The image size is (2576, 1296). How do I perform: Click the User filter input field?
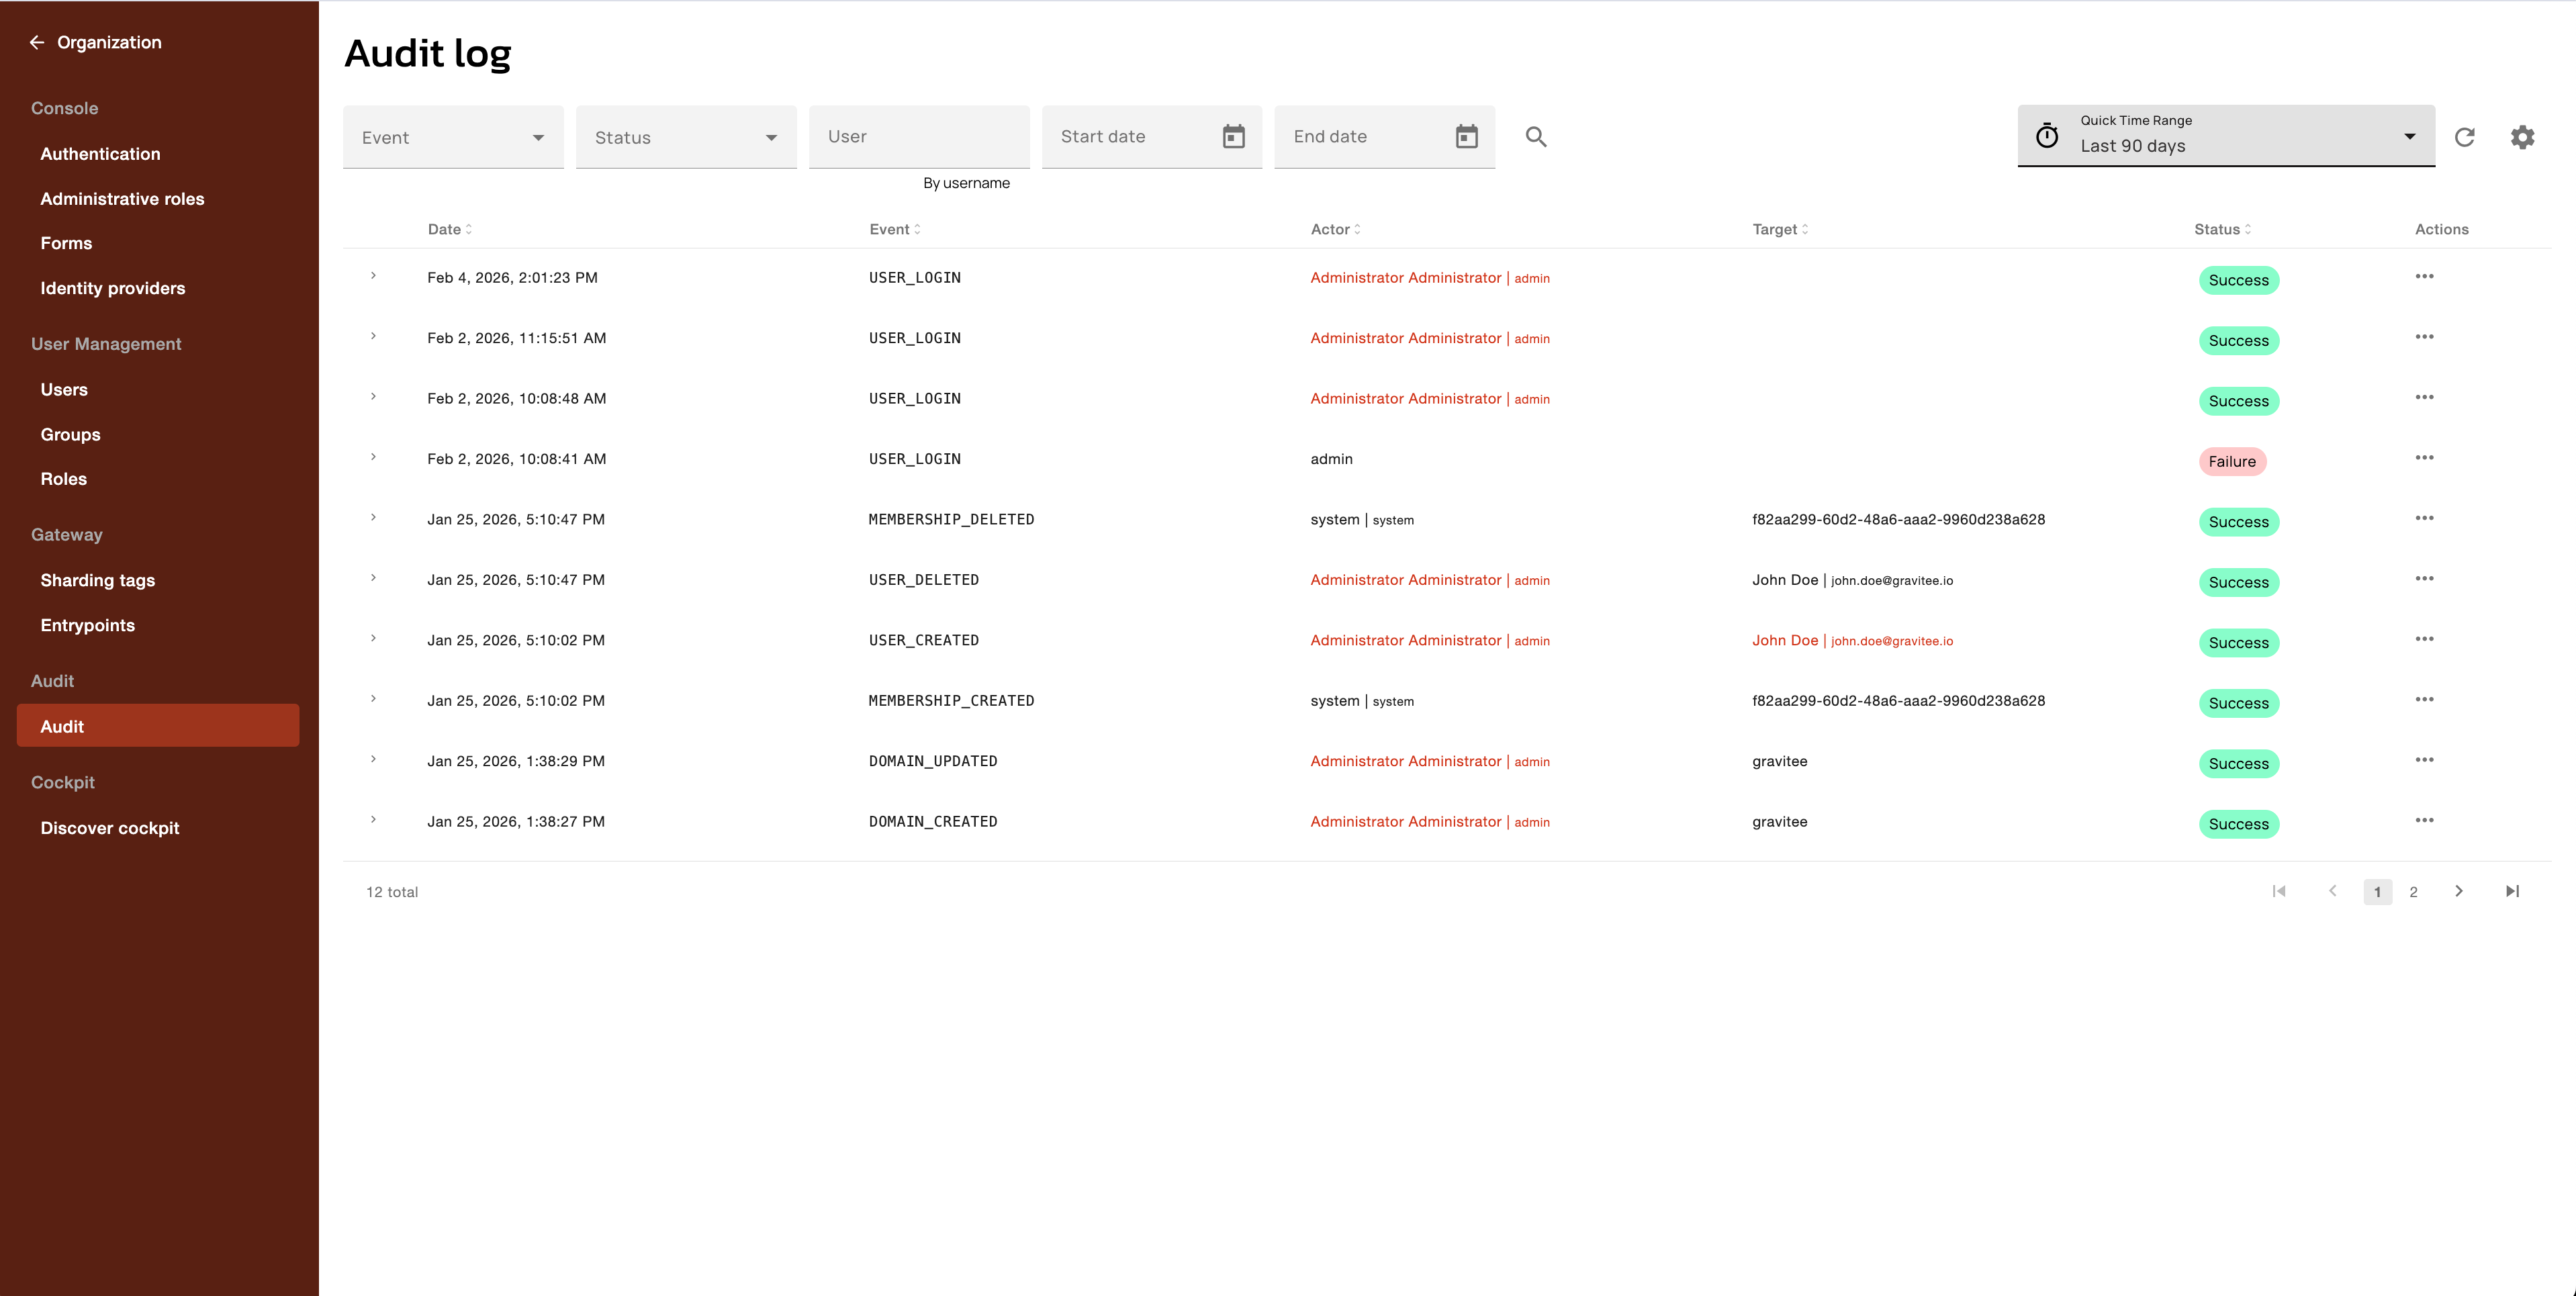tap(918, 137)
